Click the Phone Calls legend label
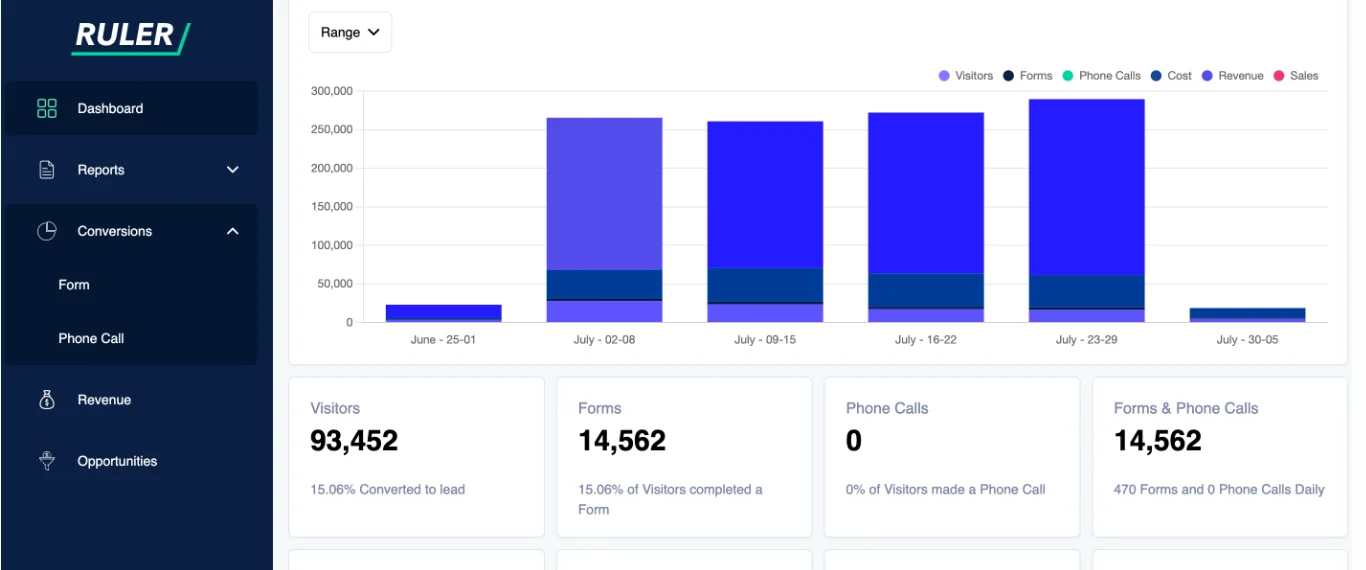The height and width of the screenshot is (570, 1366). (1110, 76)
